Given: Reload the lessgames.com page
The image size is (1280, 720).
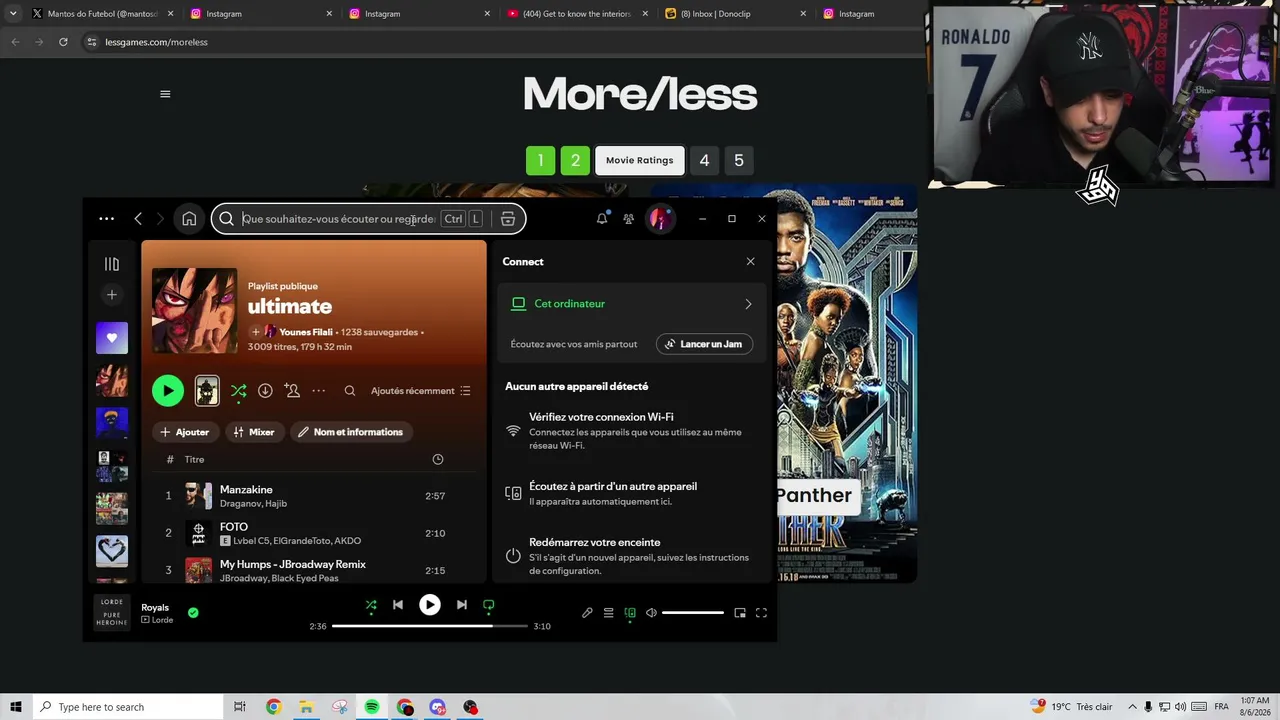Looking at the screenshot, I should click(63, 42).
